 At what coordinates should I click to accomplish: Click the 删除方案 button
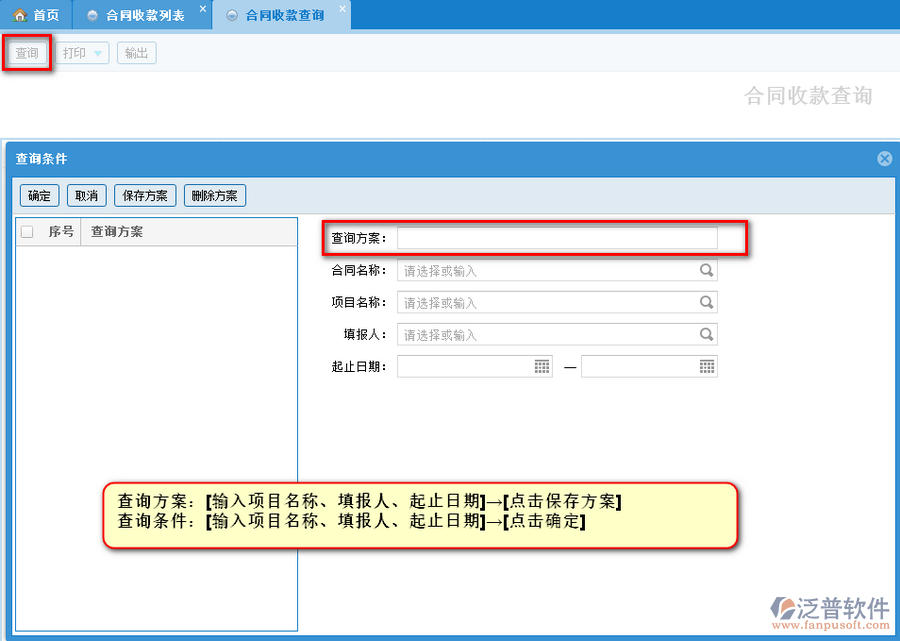click(215, 195)
